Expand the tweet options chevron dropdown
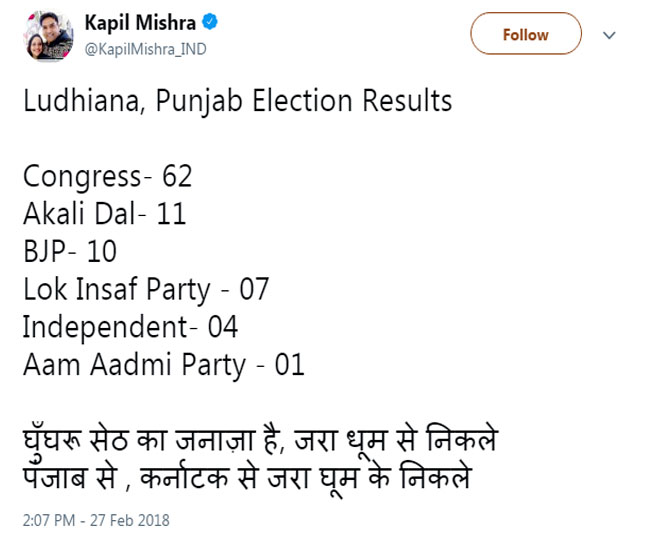Screen dimensions: 650x540 [610, 34]
